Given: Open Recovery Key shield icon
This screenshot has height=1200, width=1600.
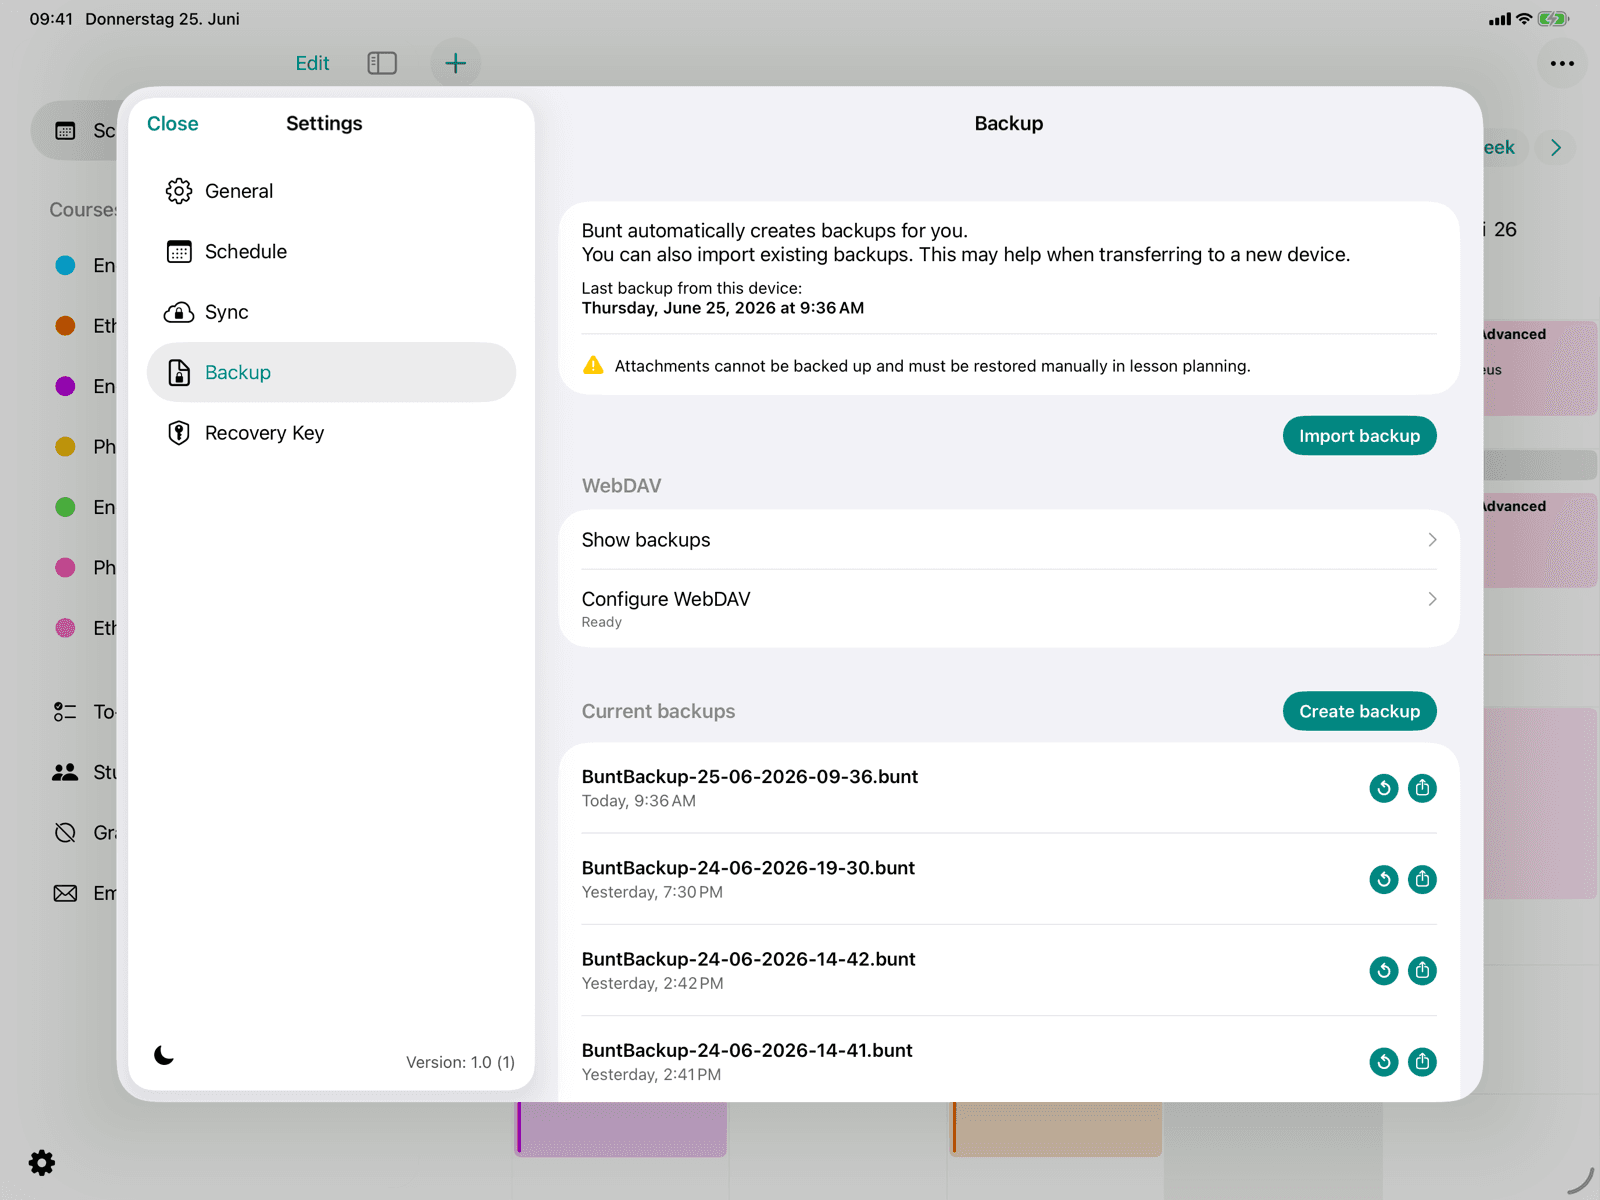Looking at the screenshot, I should [x=179, y=433].
